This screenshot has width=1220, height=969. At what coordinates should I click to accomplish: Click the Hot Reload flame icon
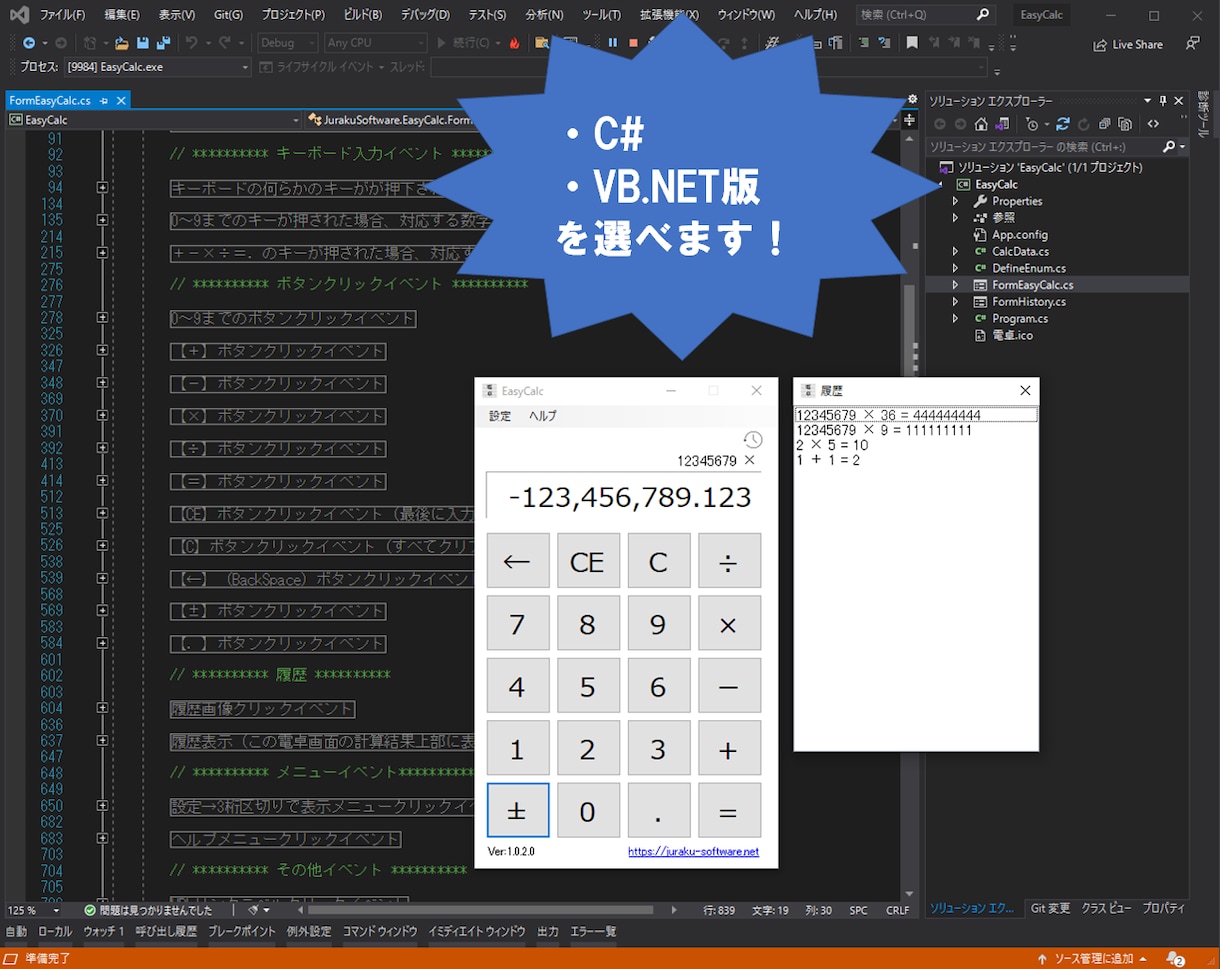point(514,43)
